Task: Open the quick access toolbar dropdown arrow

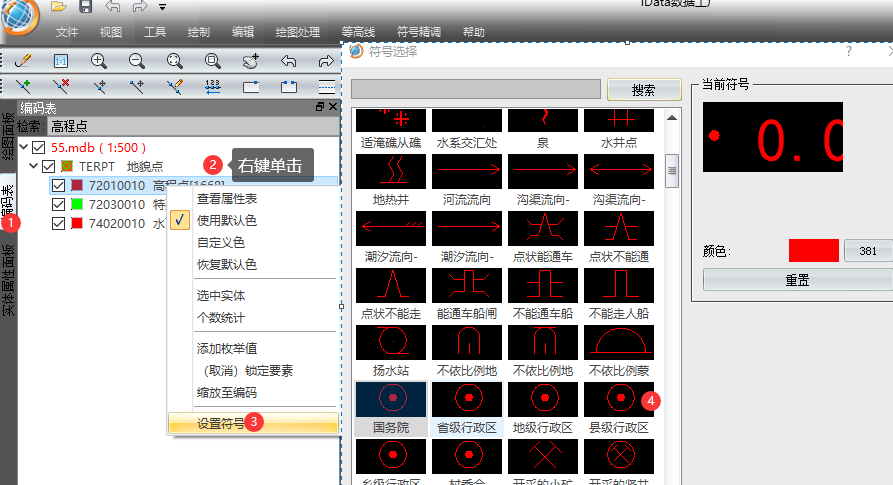Action: point(162,8)
